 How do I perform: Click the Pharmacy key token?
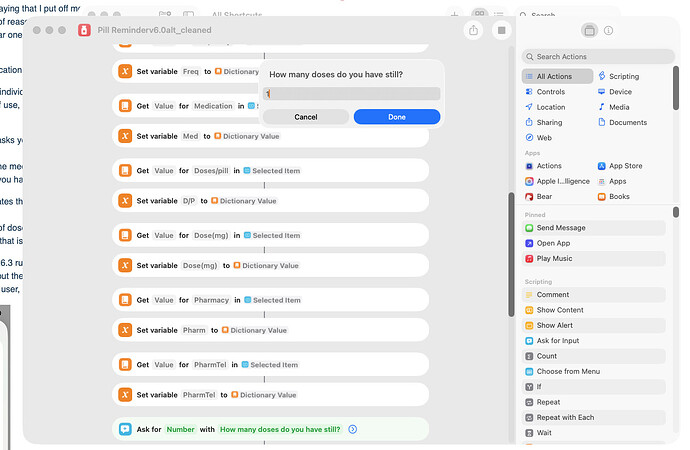pos(211,300)
